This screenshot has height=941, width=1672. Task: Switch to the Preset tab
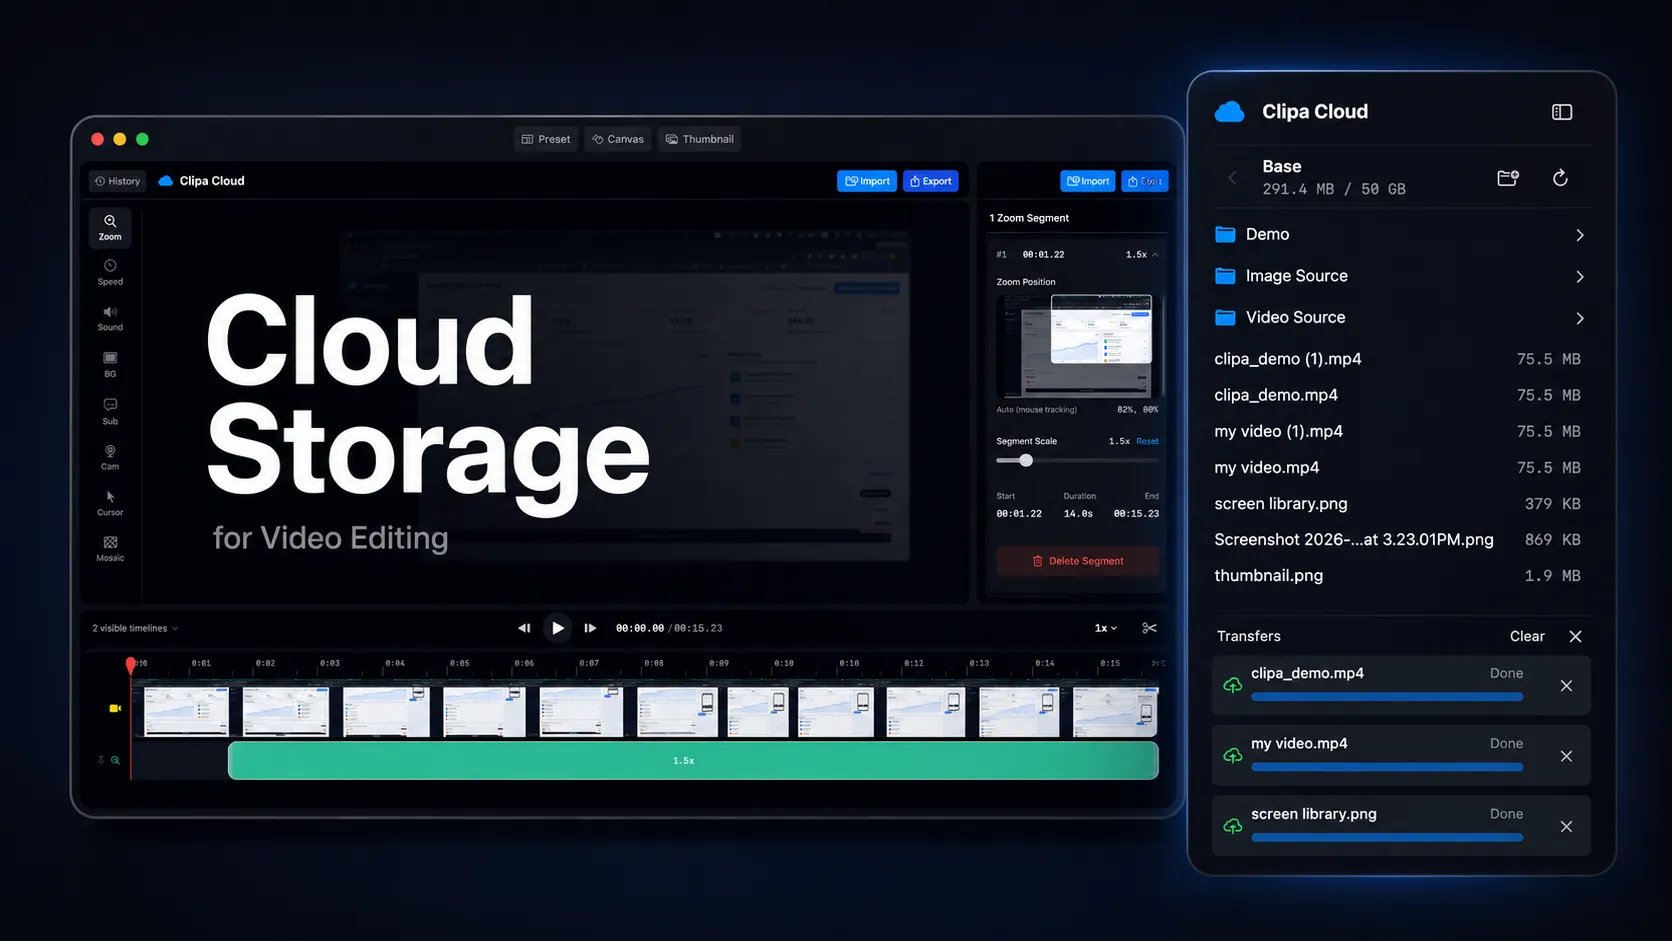point(546,139)
